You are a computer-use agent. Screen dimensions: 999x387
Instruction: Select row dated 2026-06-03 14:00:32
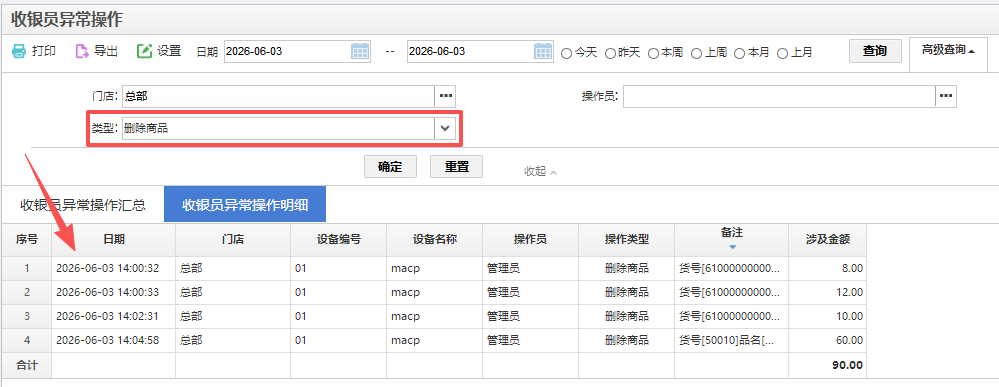[x=434, y=268]
